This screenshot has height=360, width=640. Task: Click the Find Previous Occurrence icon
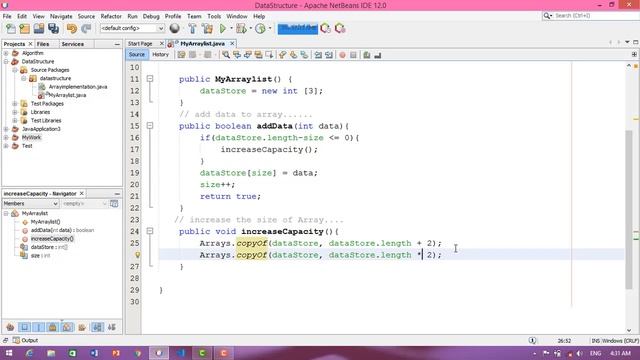(x=237, y=55)
